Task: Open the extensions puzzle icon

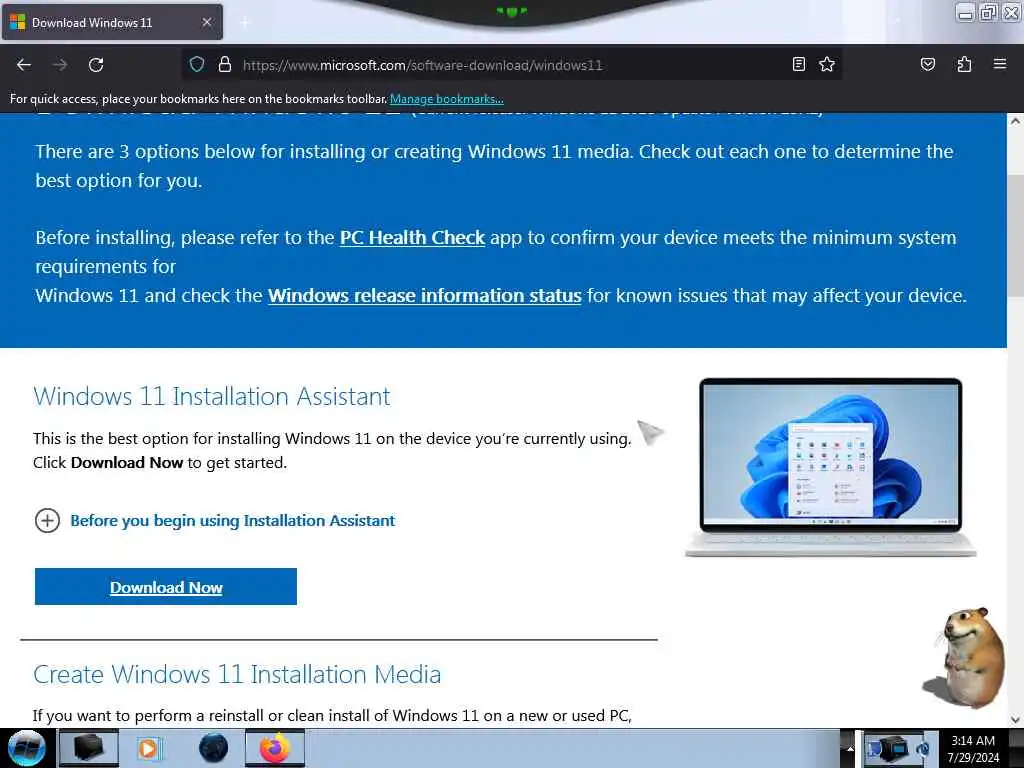Action: (x=964, y=64)
